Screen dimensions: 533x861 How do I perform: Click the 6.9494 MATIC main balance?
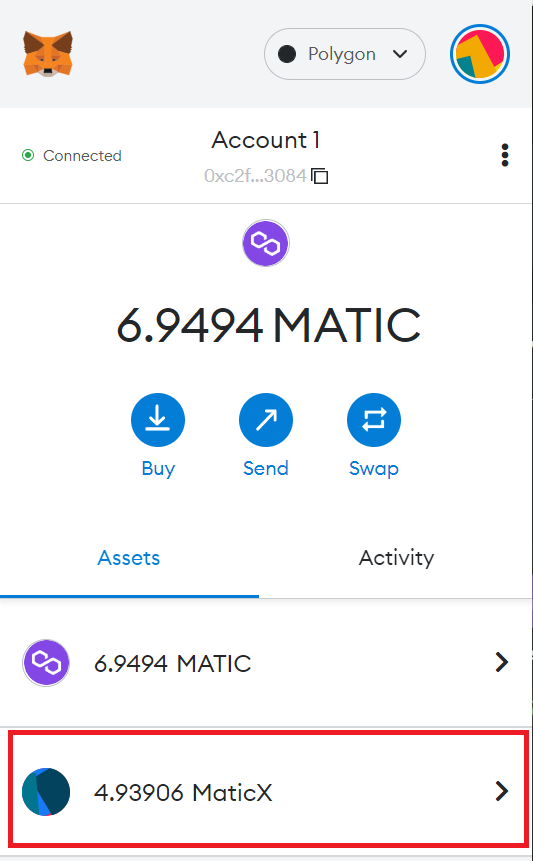268,325
